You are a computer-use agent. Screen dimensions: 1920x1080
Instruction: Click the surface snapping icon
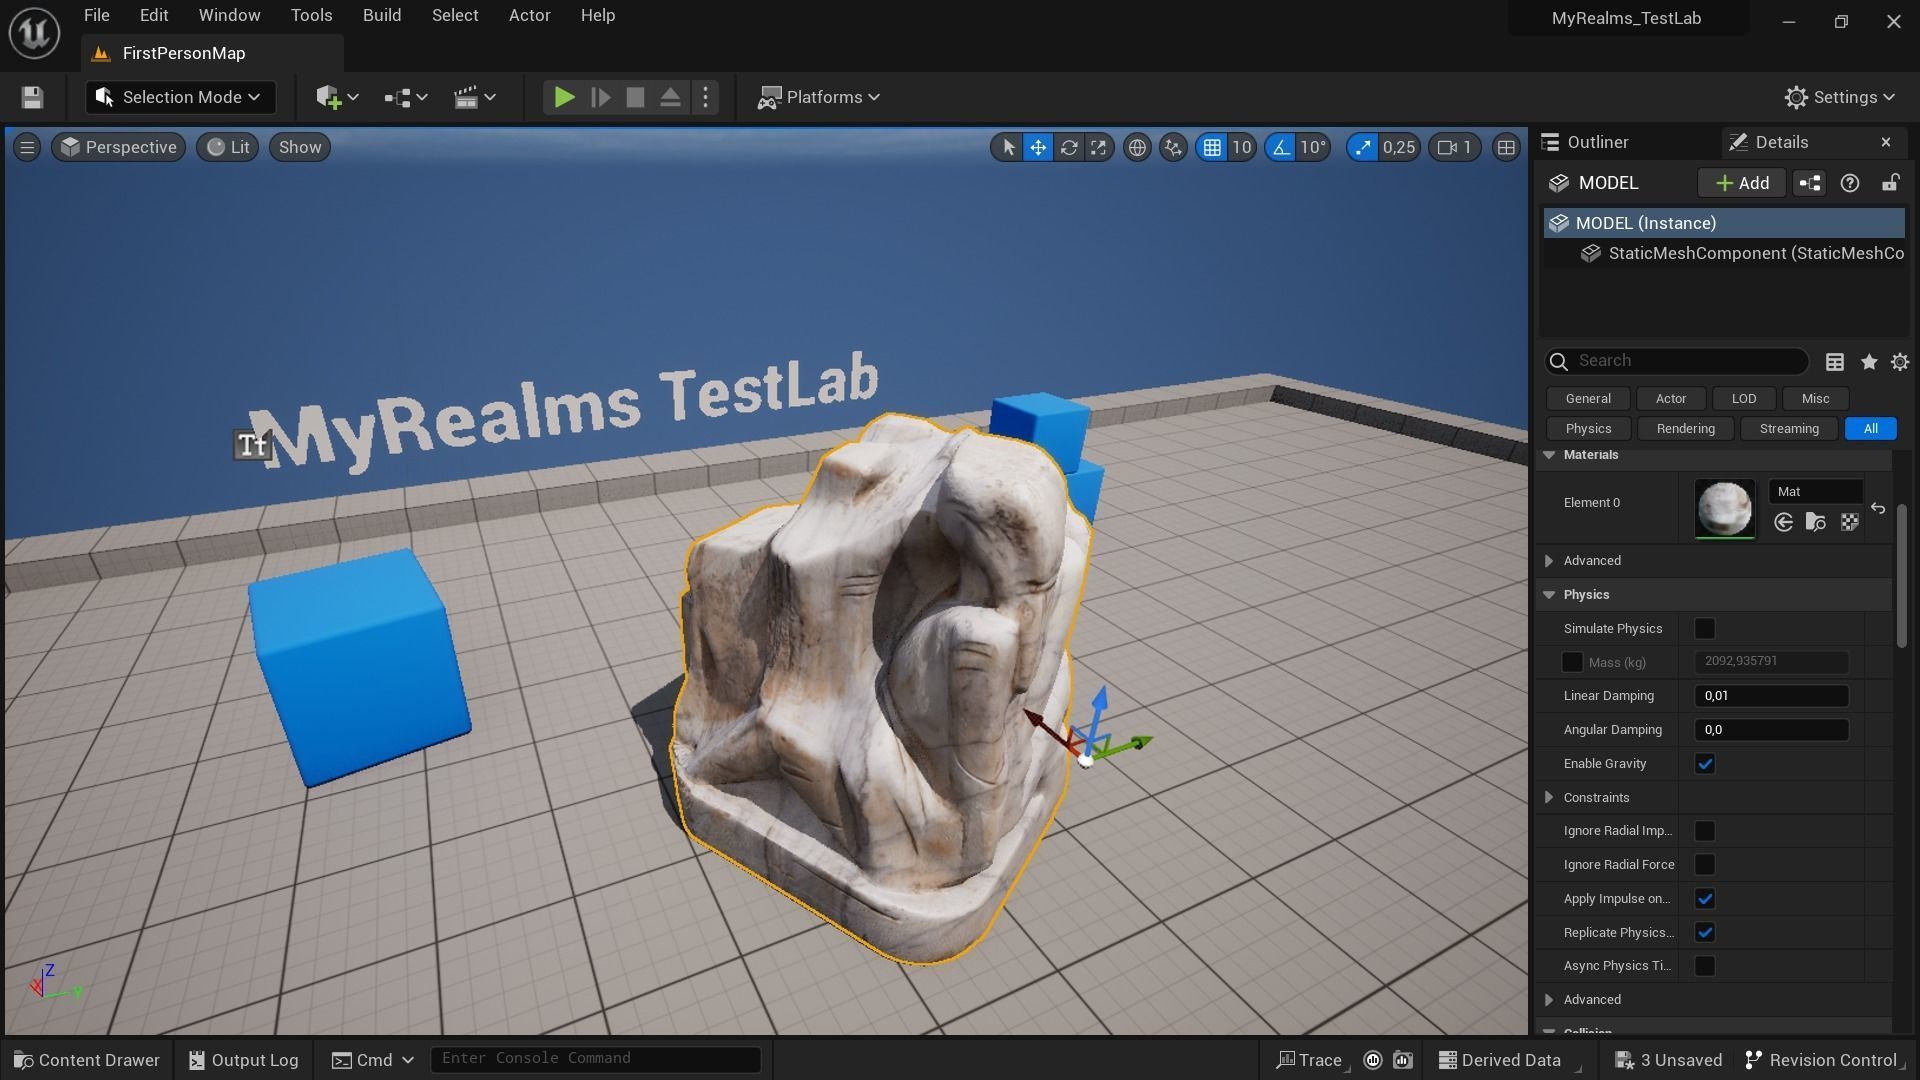(1173, 147)
